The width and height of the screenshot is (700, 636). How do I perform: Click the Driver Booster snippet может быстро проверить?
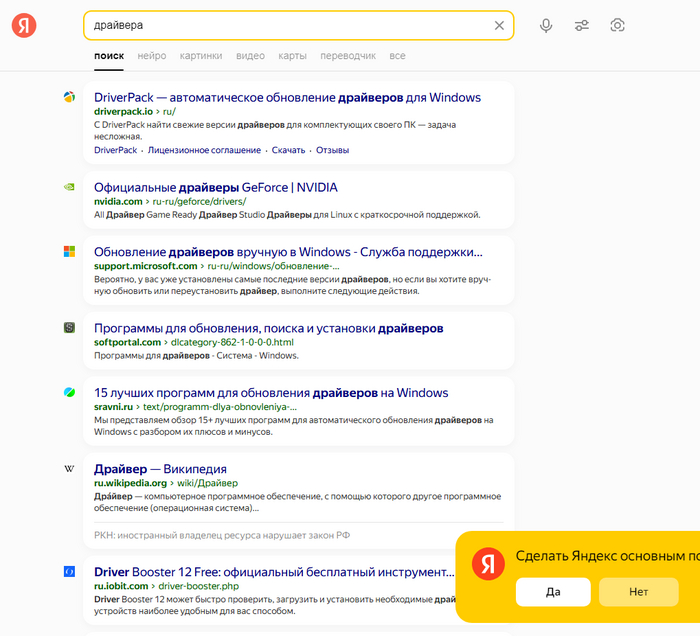tap(275, 605)
